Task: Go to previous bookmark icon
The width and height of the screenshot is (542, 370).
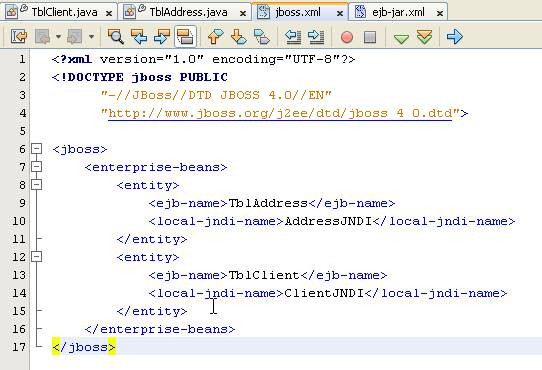Action: coord(216,36)
